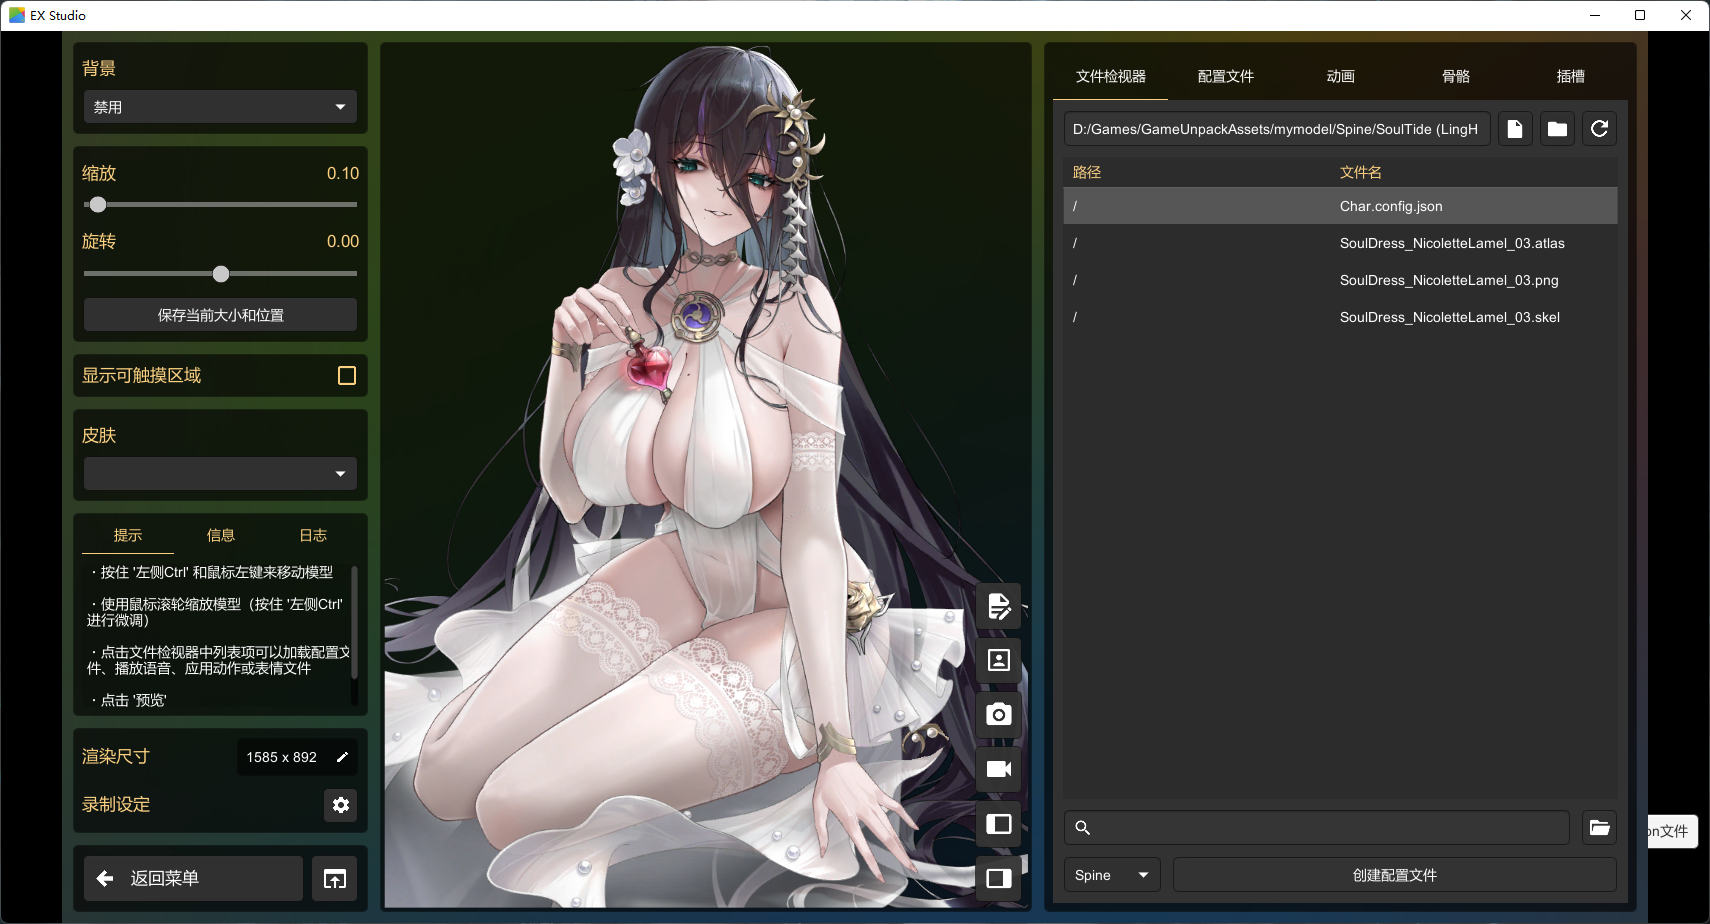The image size is (1710, 924).
Task: Select the 日志 tab
Action: (x=313, y=536)
